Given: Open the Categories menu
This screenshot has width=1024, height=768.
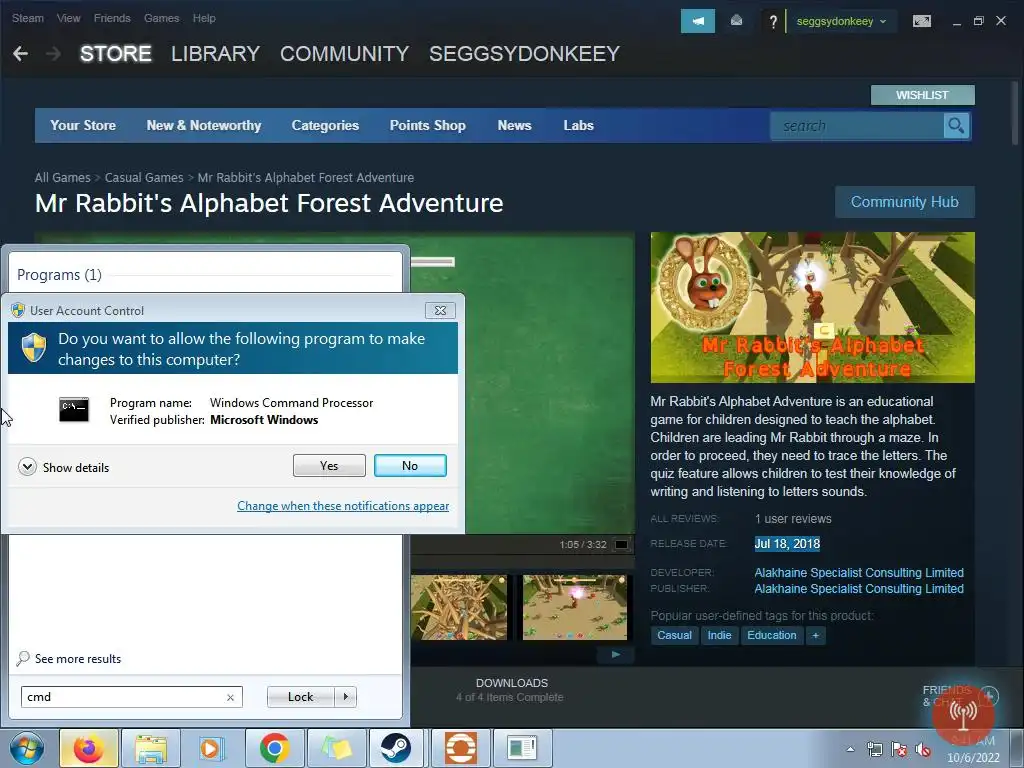Looking at the screenshot, I should 325,125.
